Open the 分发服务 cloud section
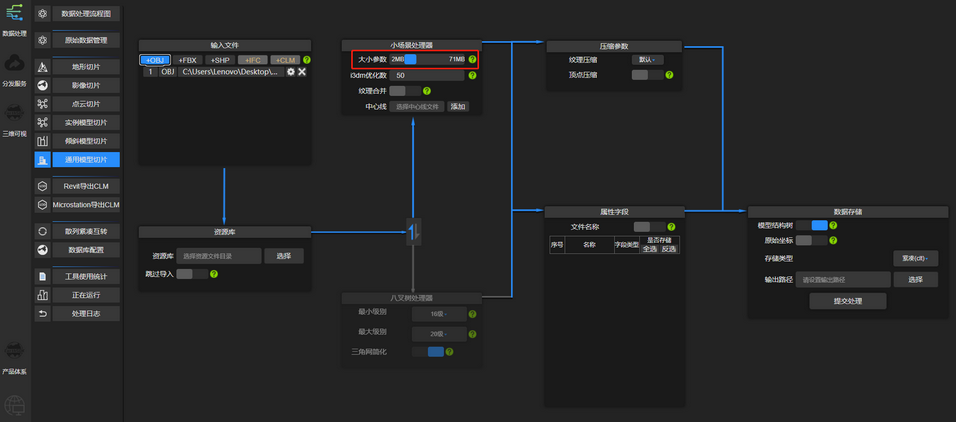Screen dimensions: 956x422 (14, 70)
